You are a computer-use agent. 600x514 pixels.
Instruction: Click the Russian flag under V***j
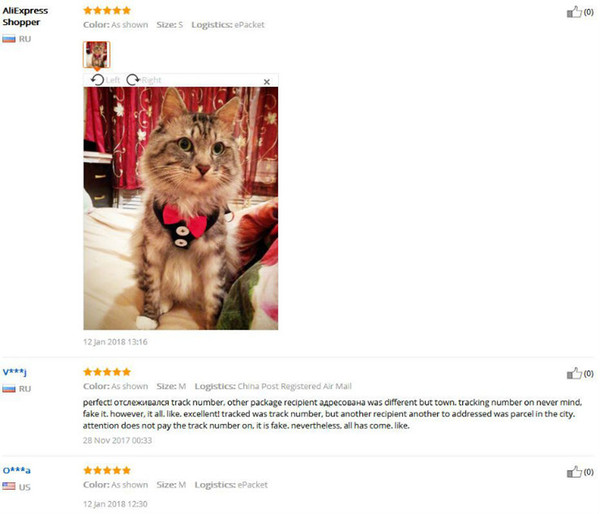(x=9, y=389)
